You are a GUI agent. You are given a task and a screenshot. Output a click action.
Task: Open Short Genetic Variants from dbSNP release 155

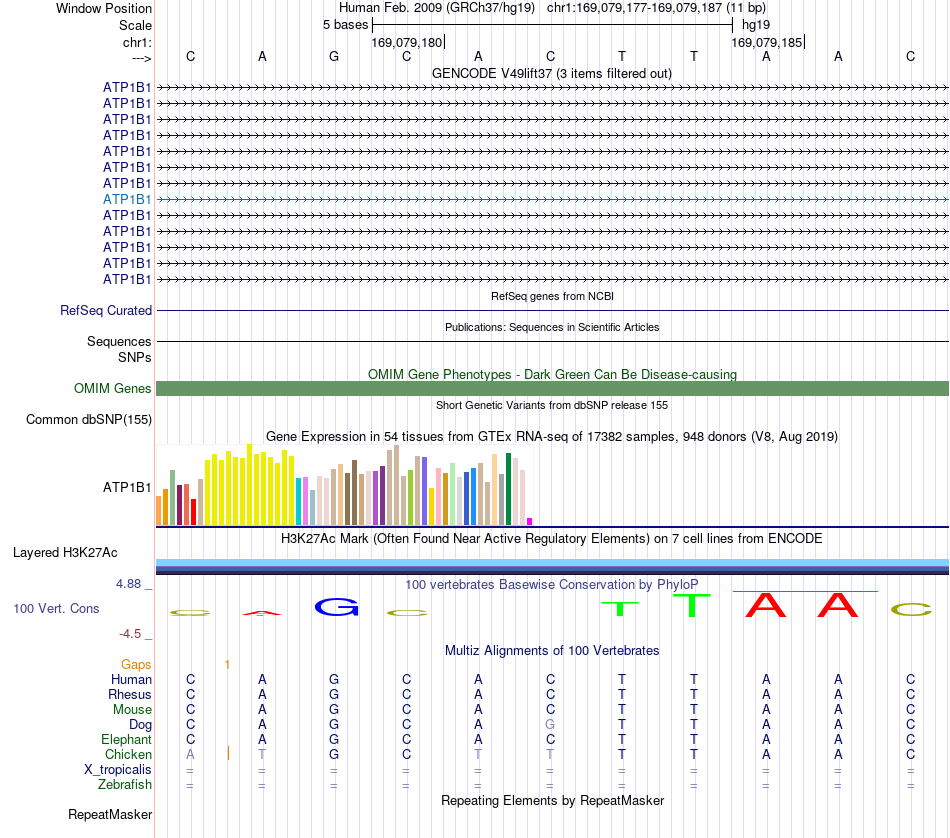point(552,405)
